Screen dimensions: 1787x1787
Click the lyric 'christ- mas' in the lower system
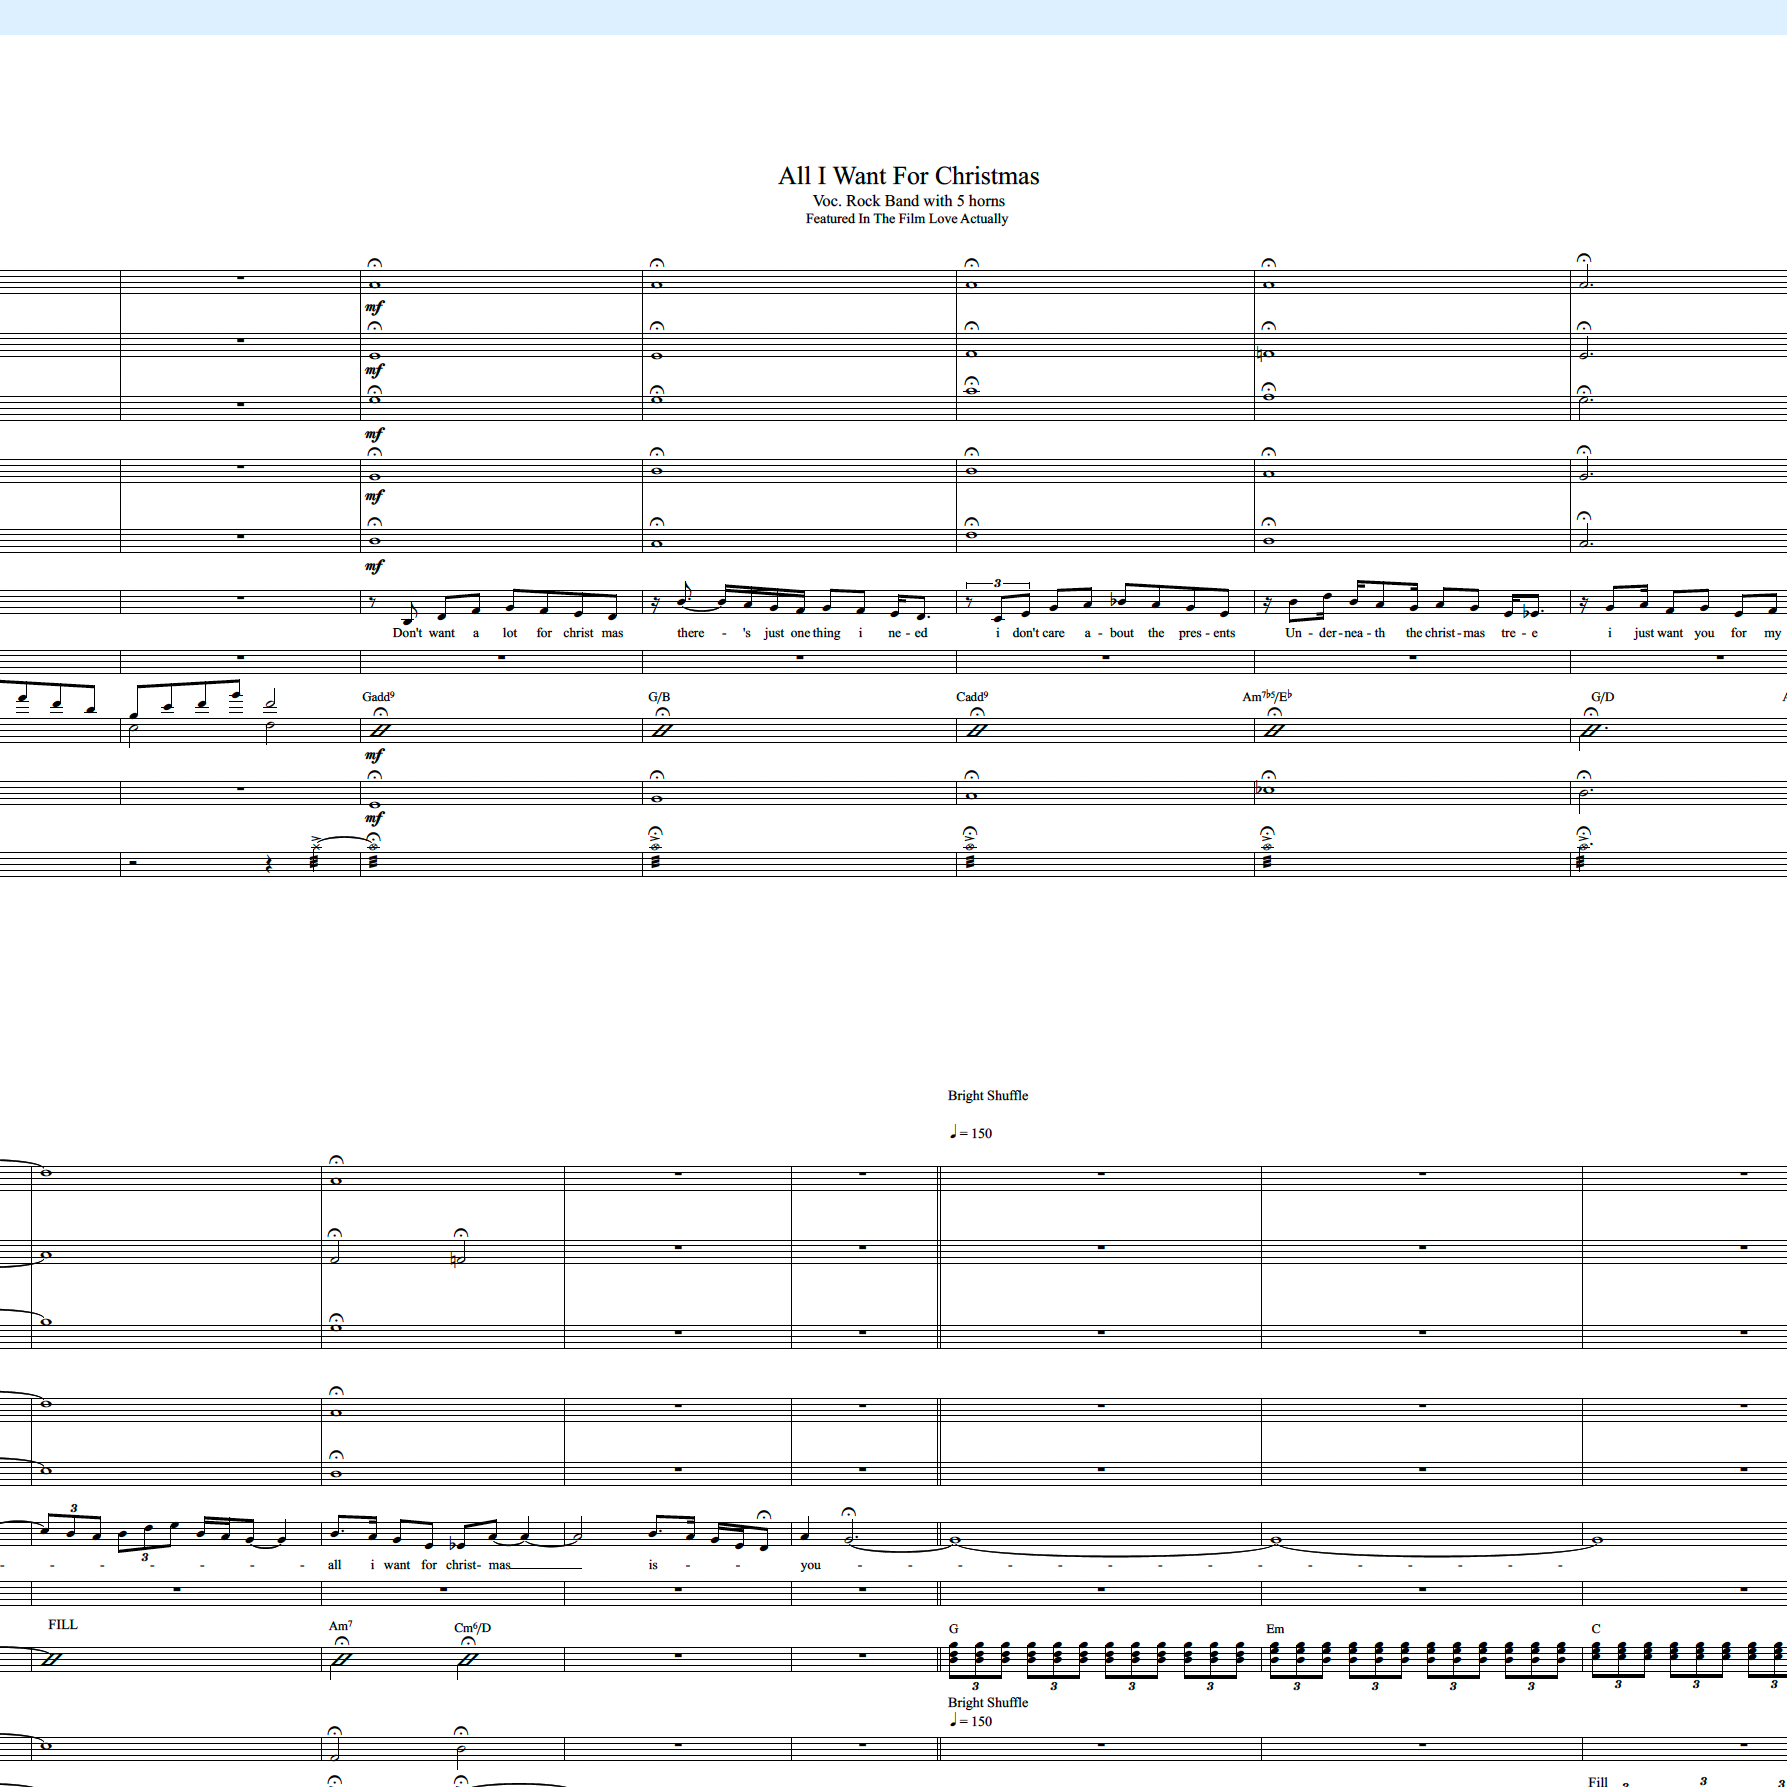pyautogui.click(x=478, y=1565)
